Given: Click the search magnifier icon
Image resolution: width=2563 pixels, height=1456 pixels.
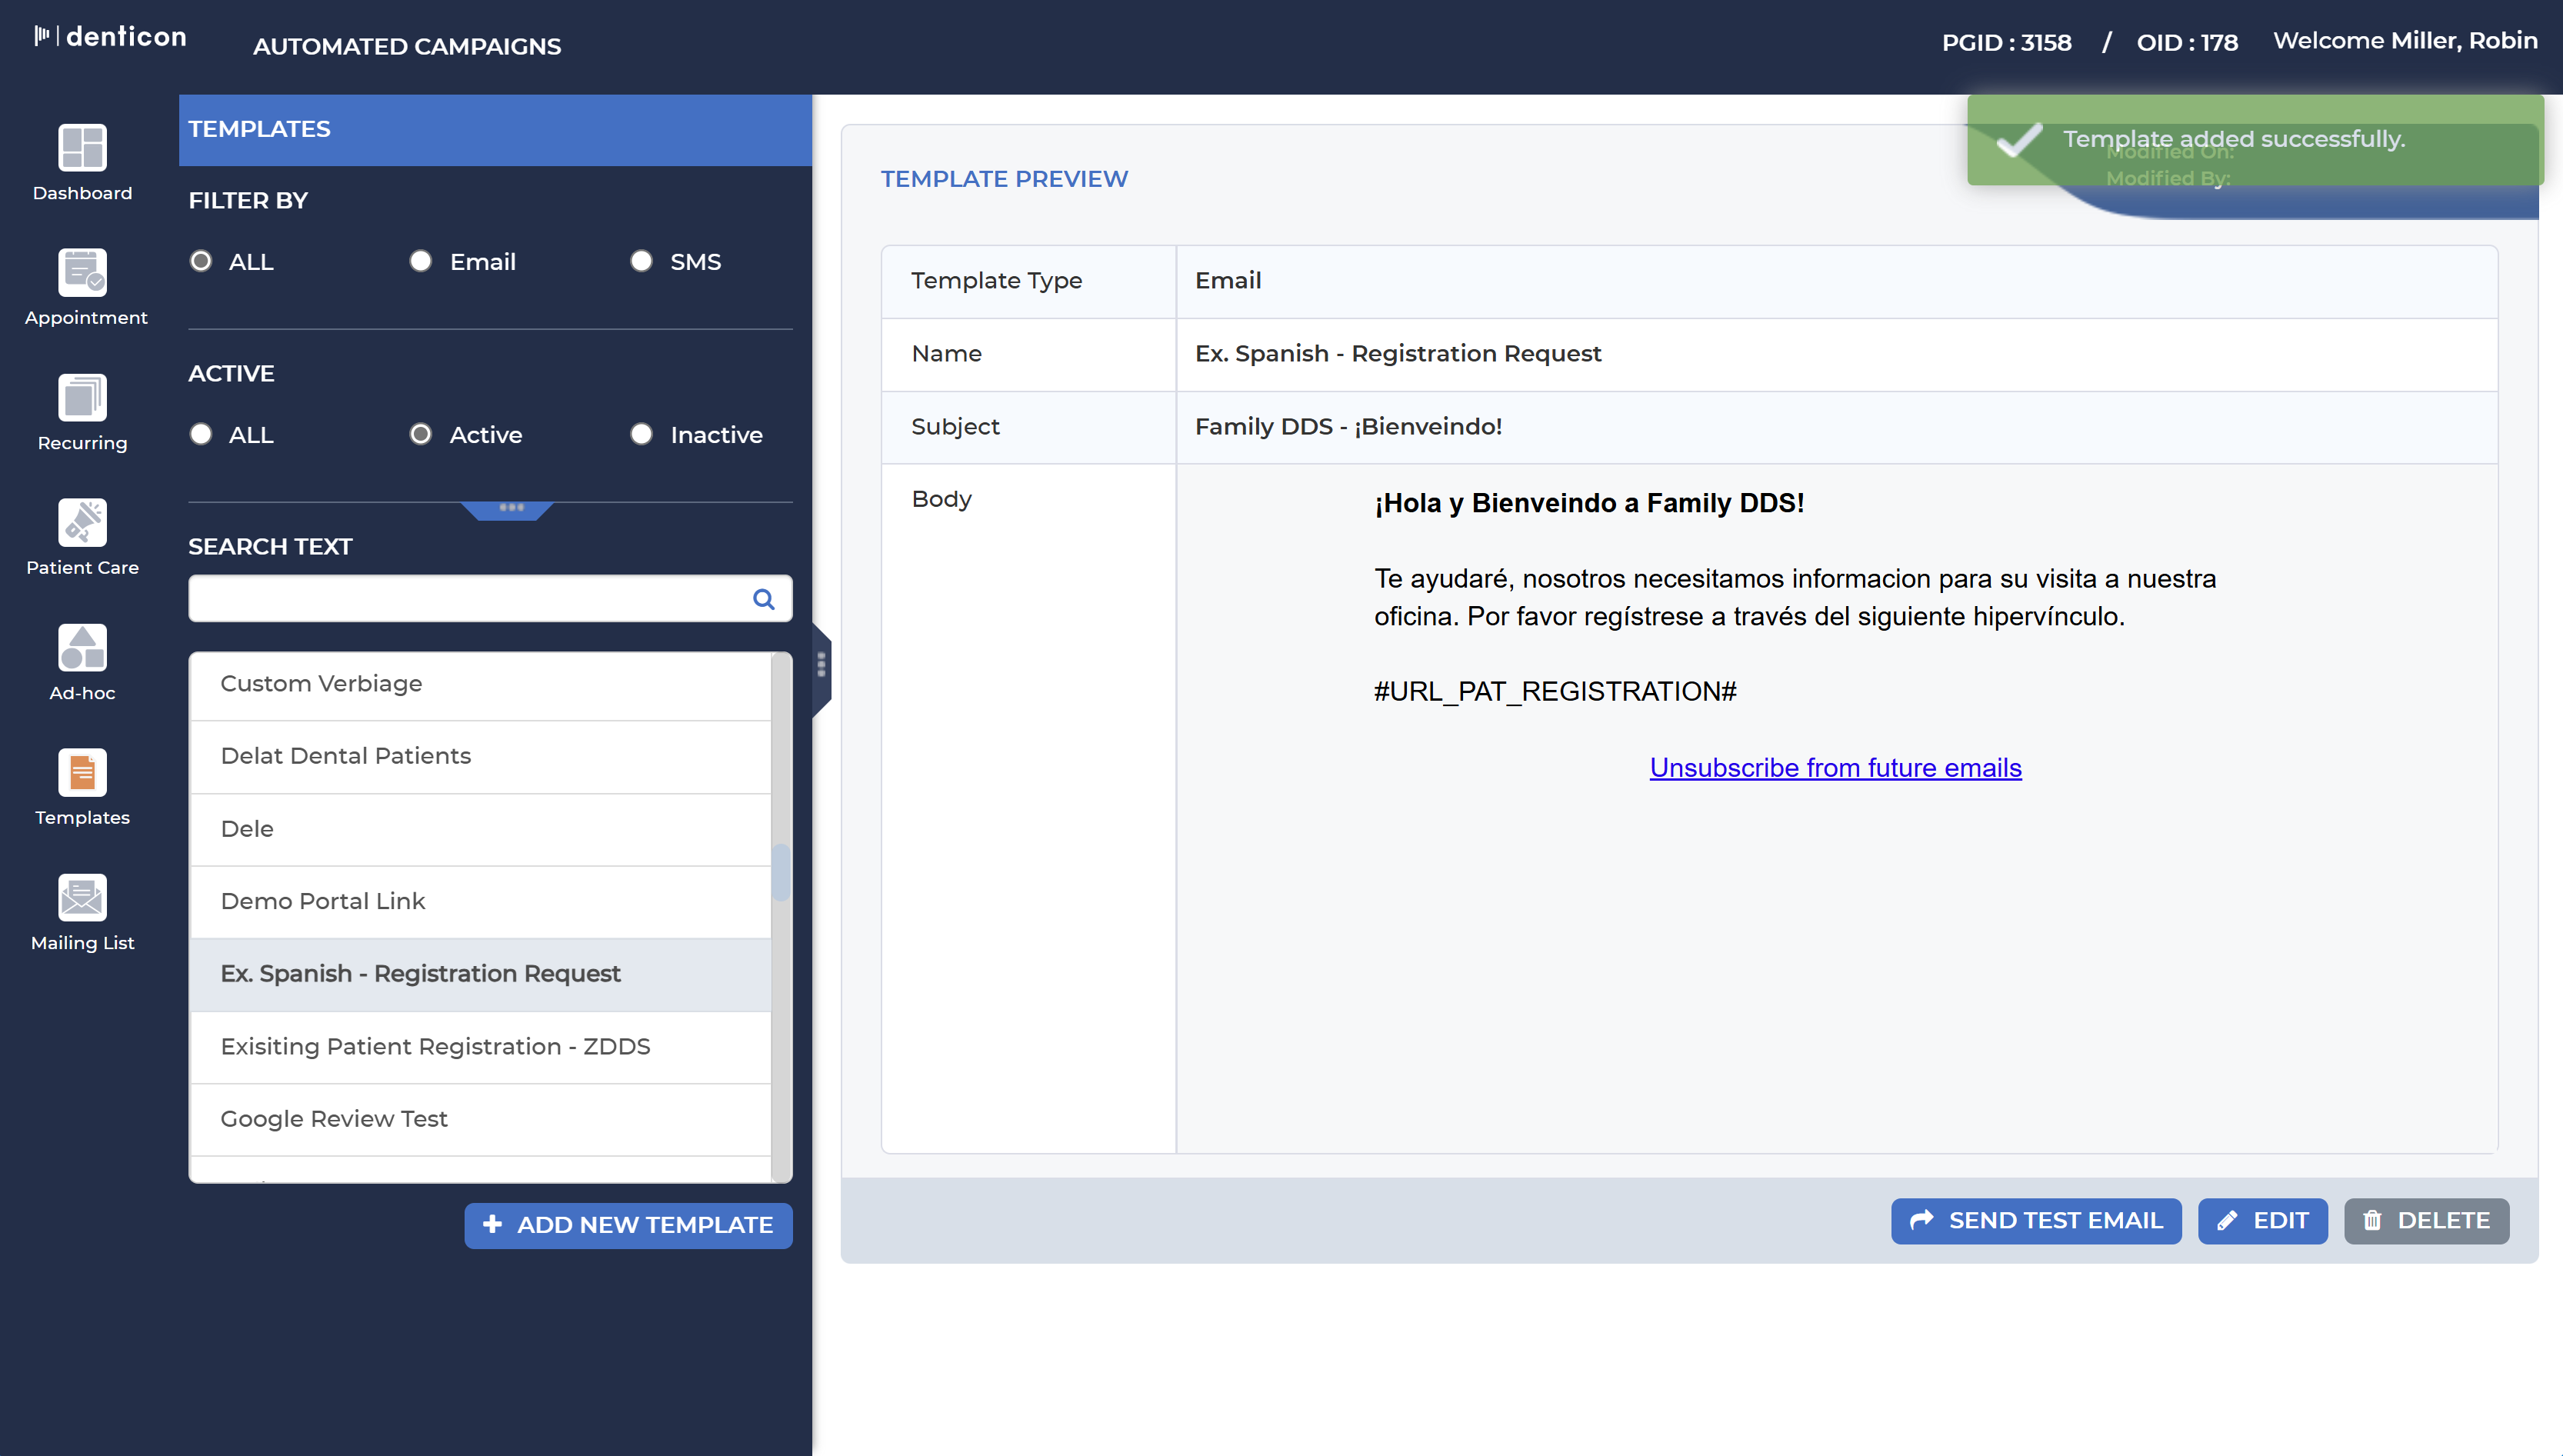Looking at the screenshot, I should (x=763, y=599).
